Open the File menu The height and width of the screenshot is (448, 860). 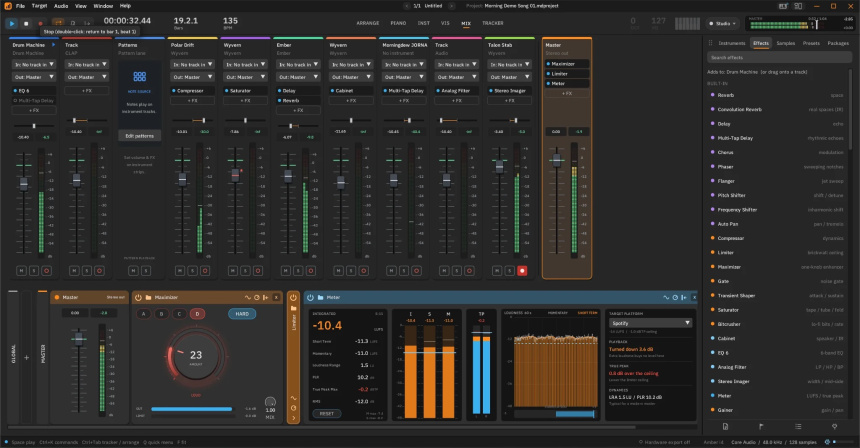pos(20,6)
